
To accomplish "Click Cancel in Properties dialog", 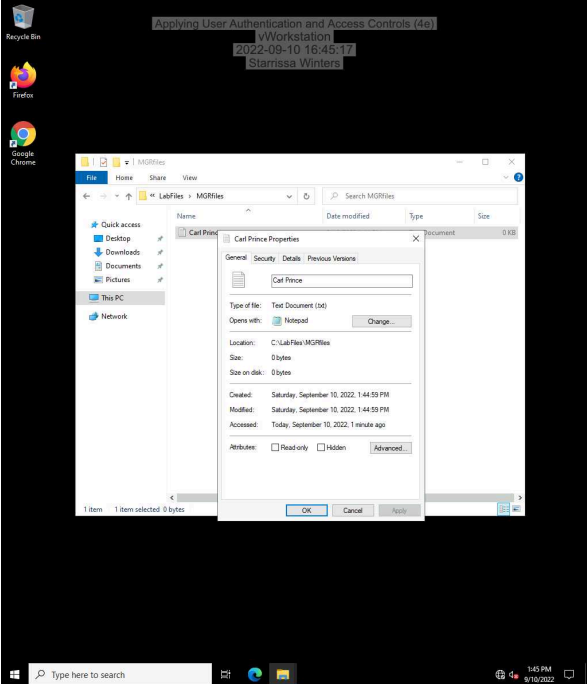I will point(353,510).
